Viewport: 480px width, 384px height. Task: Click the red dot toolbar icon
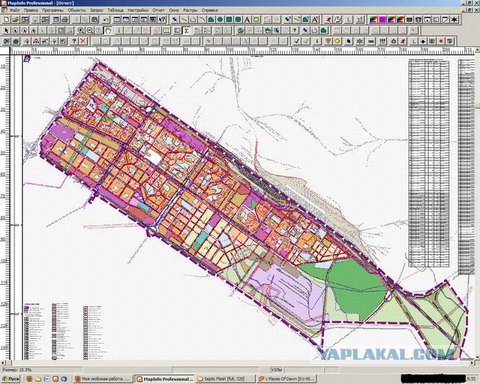pos(441,41)
